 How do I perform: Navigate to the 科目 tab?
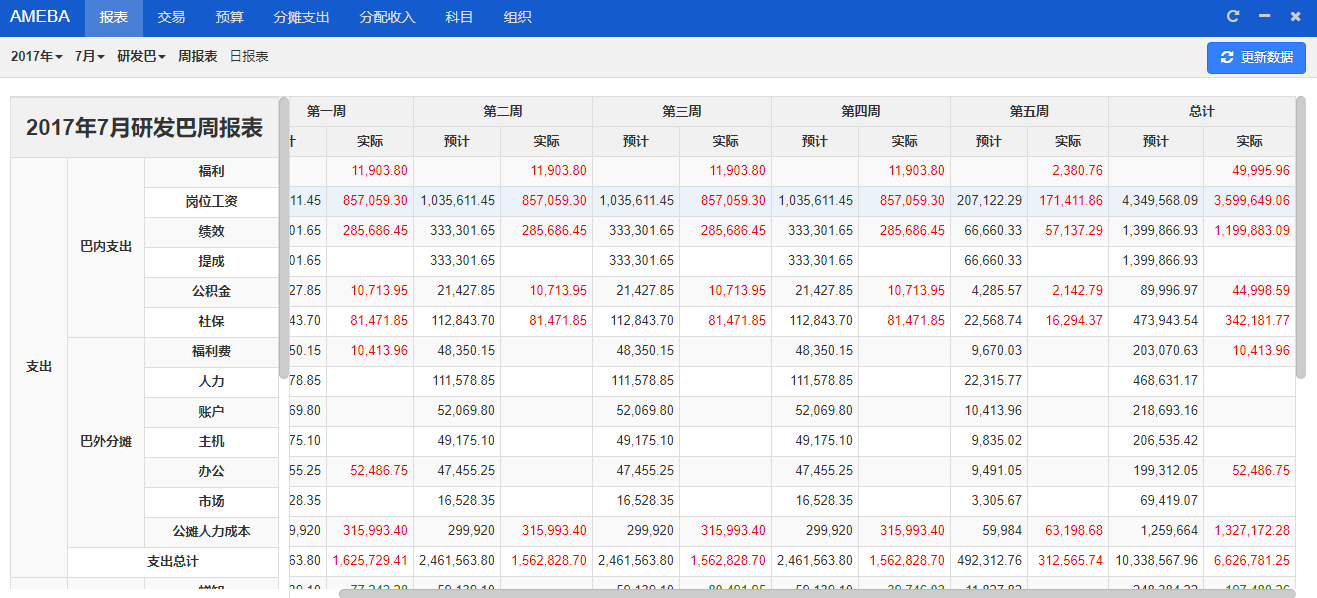coord(459,18)
